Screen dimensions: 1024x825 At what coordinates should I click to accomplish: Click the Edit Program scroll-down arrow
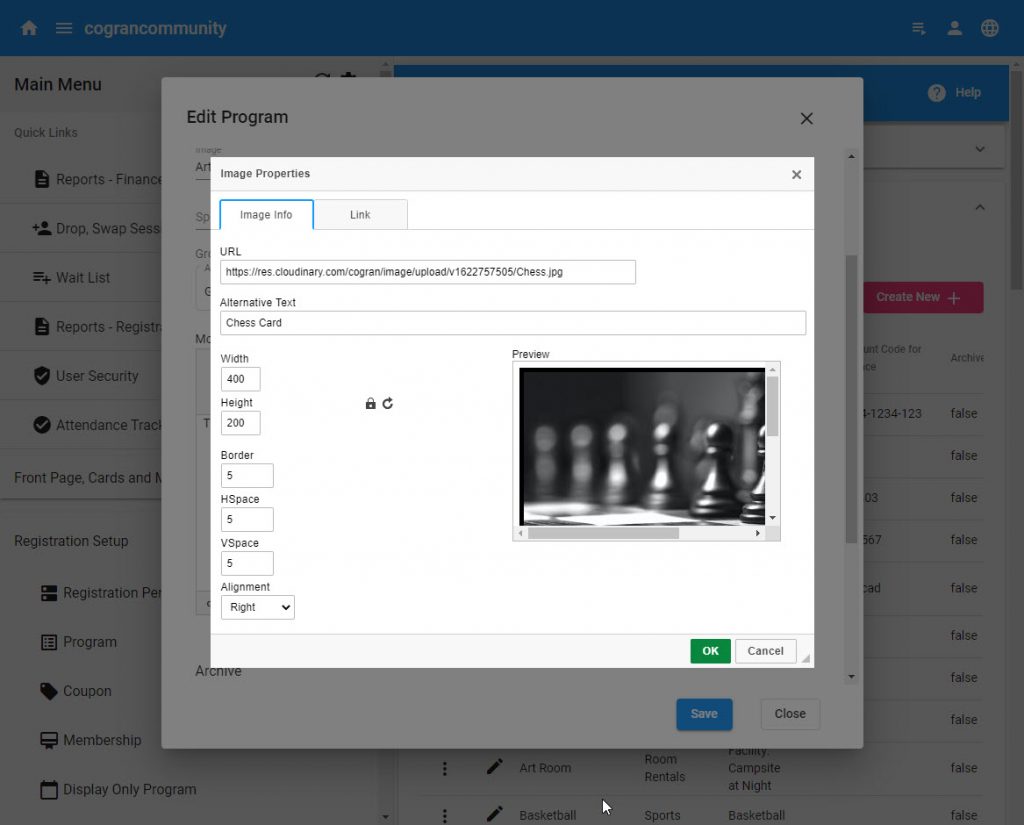(851, 677)
